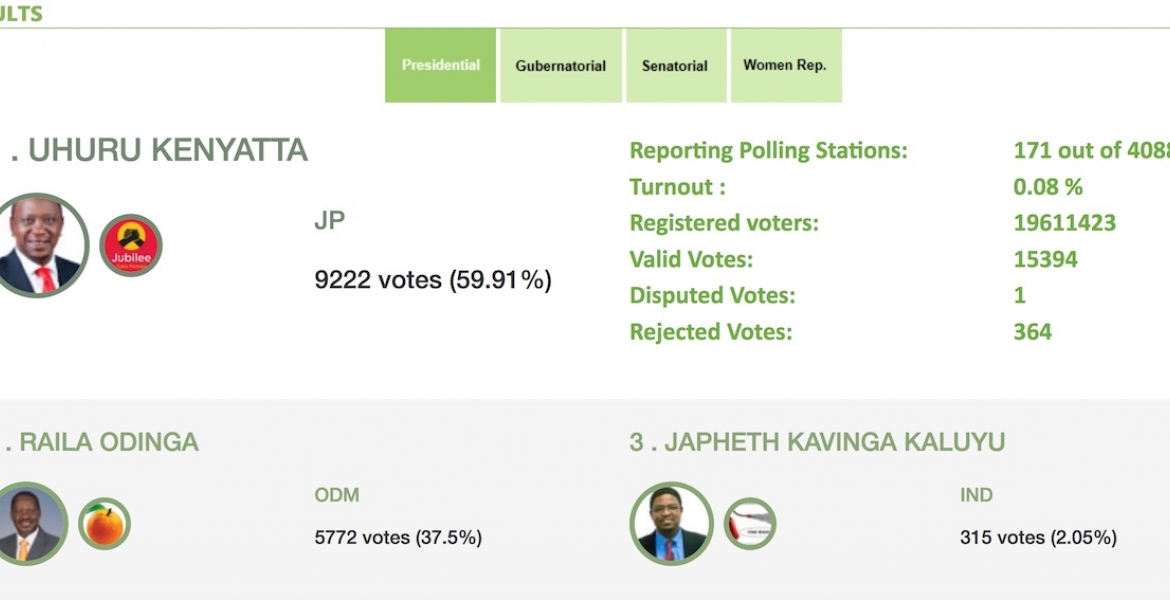Click the Registered voters number 19611423
This screenshot has width=1170, height=600.
tap(1065, 222)
